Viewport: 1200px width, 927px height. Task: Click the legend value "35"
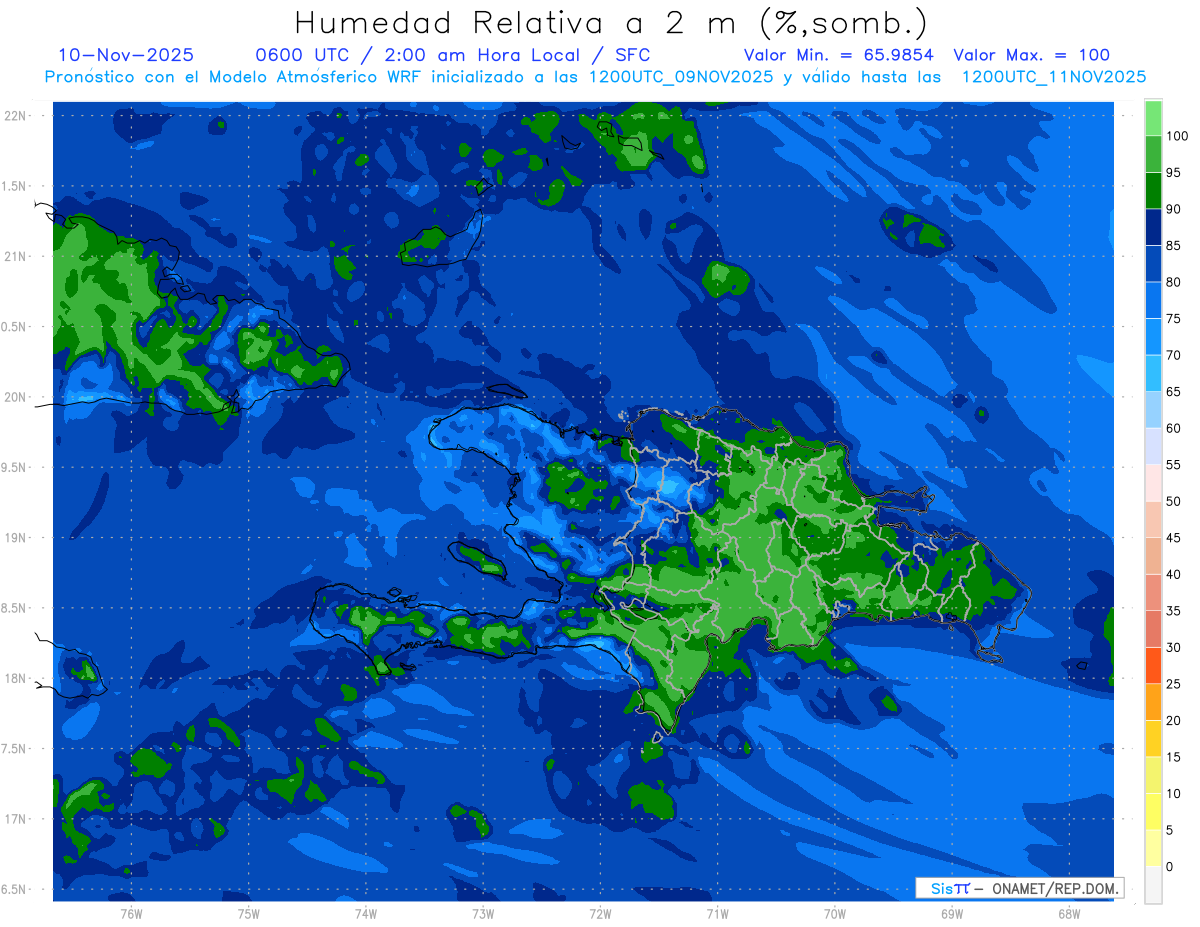tap(1174, 611)
